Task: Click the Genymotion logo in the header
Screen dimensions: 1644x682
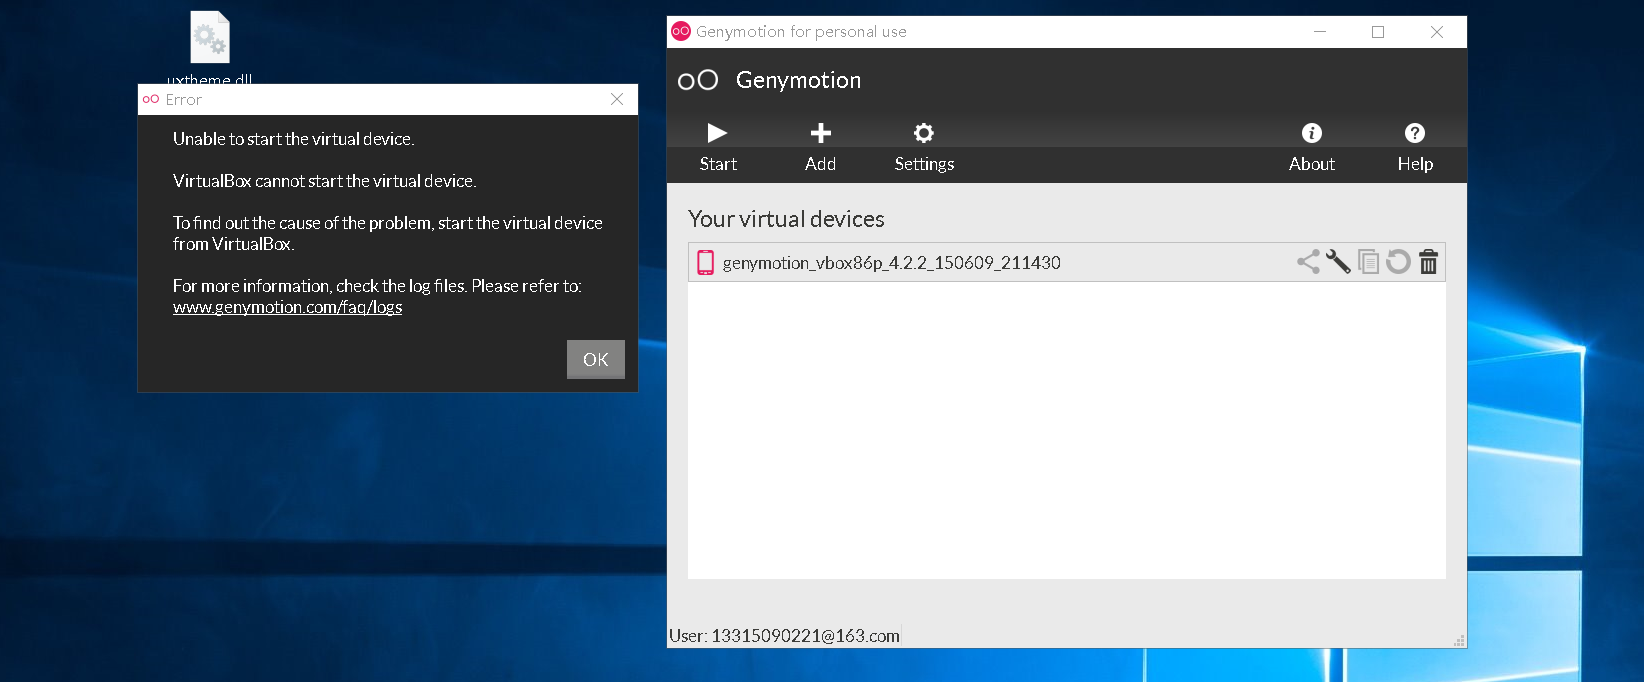Action: click(698, 80)
